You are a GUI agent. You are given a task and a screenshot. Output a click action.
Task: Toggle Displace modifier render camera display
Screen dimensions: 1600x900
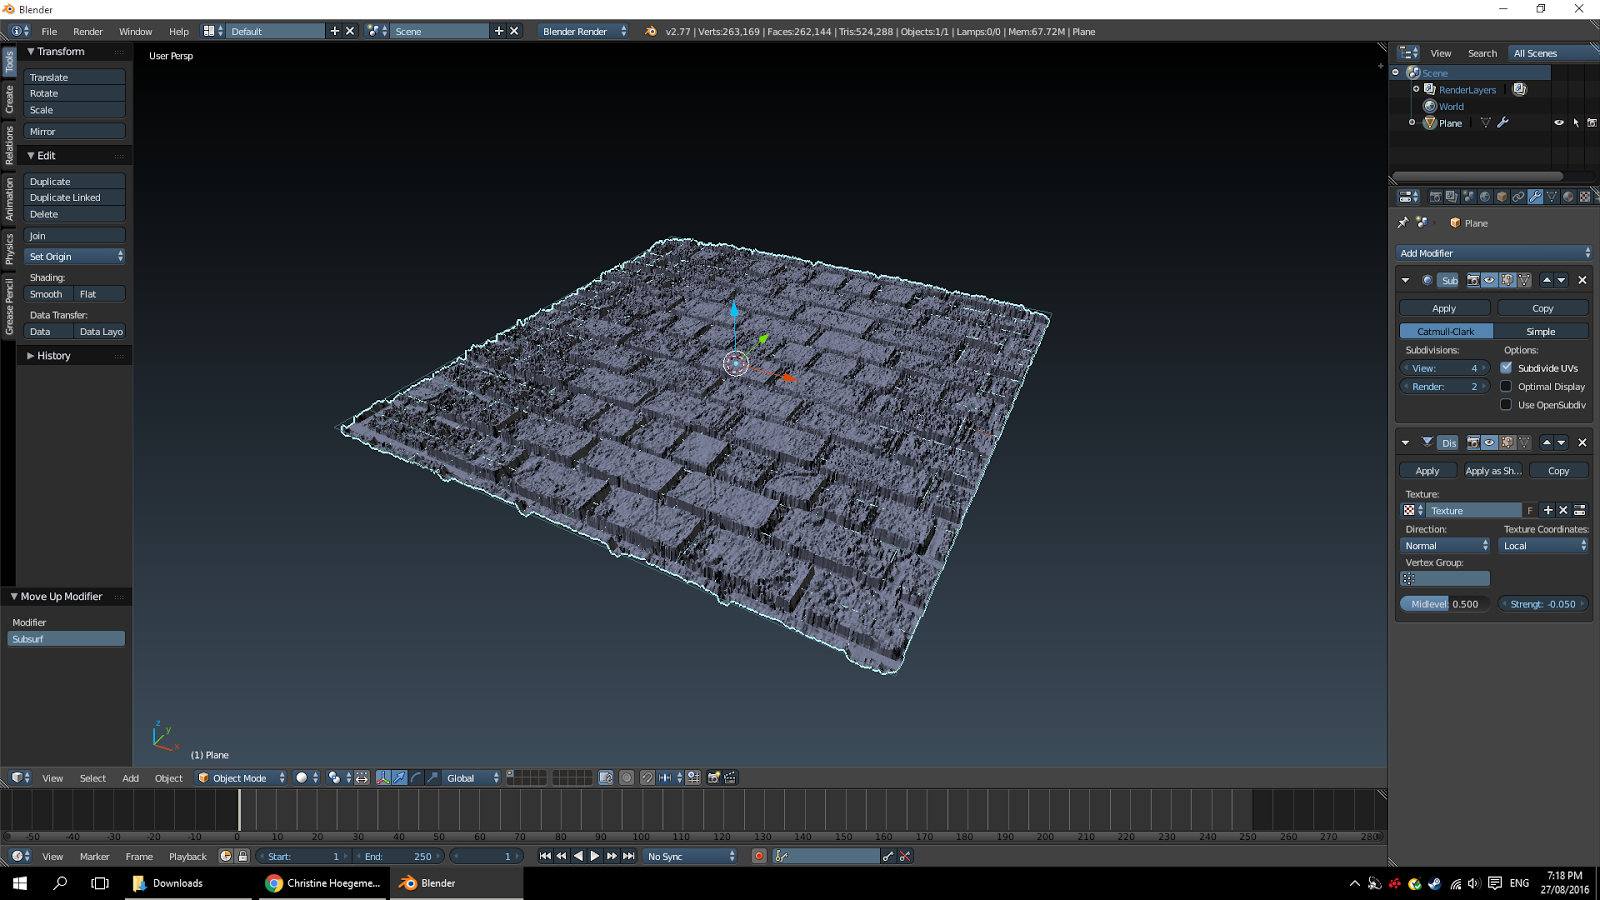click(1473, 442)
